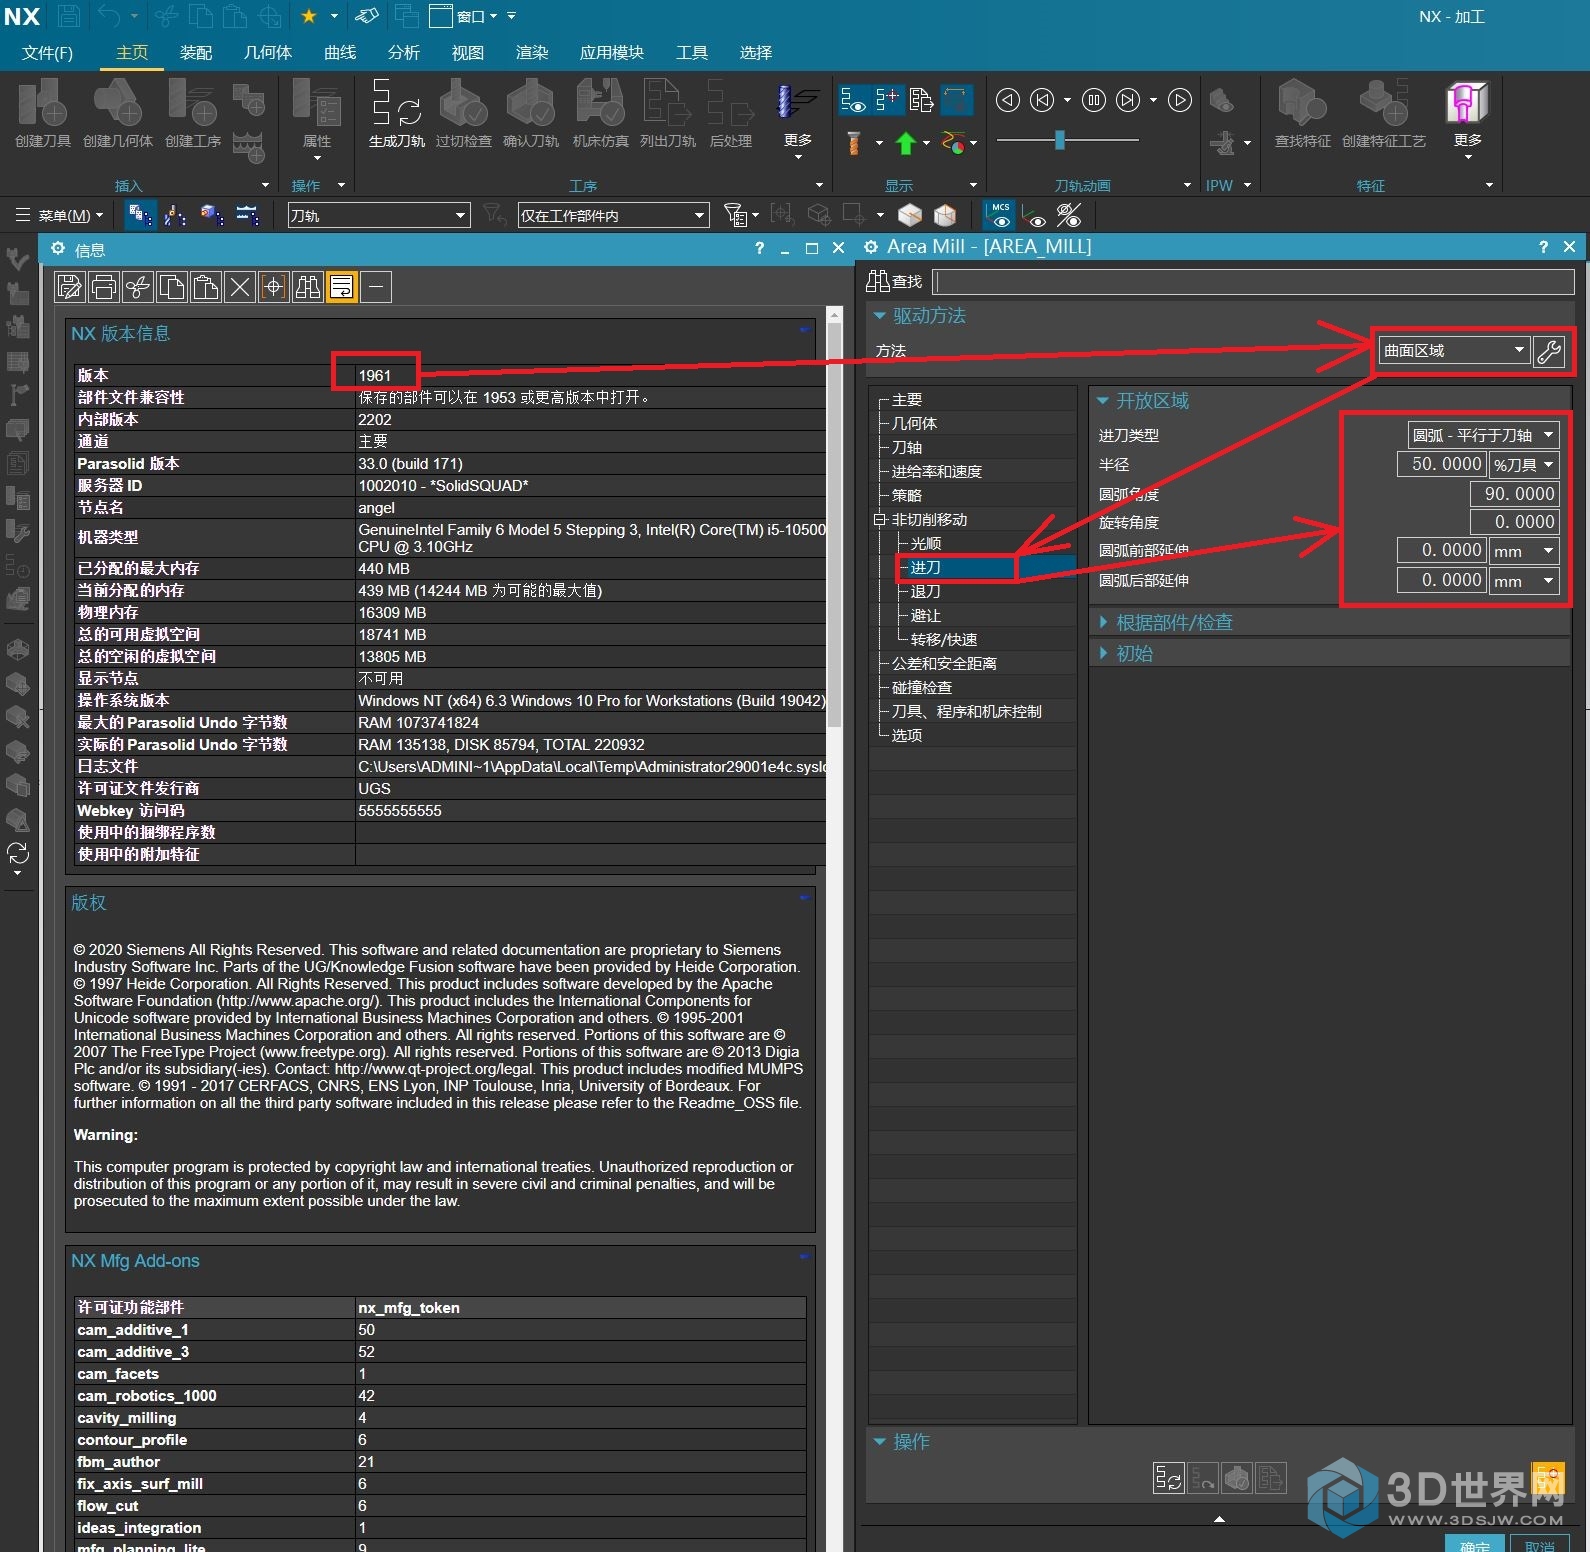Screen dimensions: 1590x1552
Task: Click the save icon in Information window toolbar
Action: tap(69, 288)
